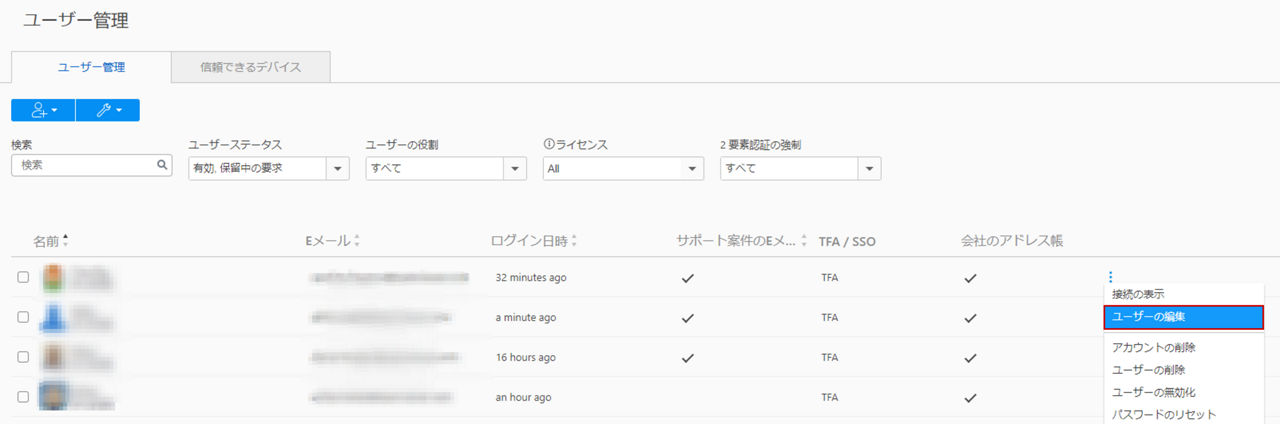Click the three-dot menu icon on first user row
This screenshot has width=1280, height=424.
coord(1110,277)
